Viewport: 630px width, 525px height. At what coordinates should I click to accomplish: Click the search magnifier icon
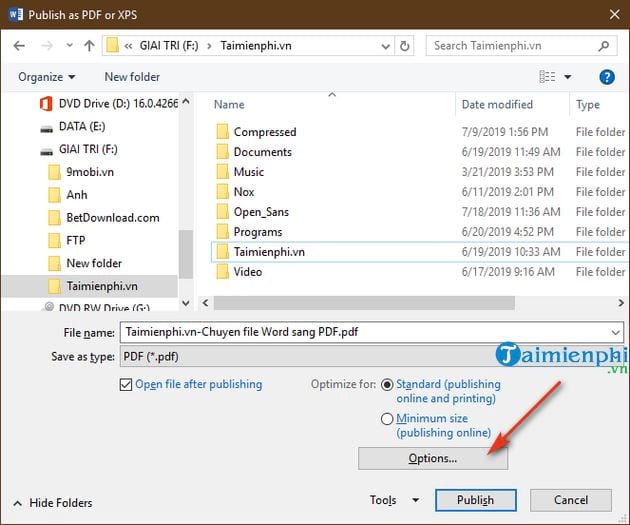click(603, 46)
